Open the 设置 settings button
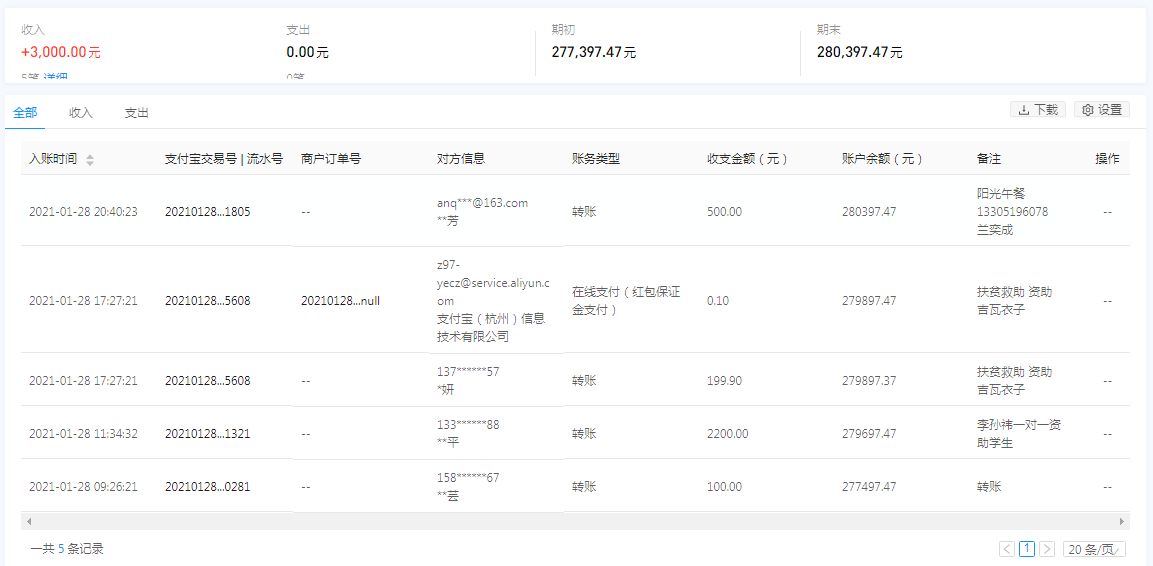 point(1101,110)
